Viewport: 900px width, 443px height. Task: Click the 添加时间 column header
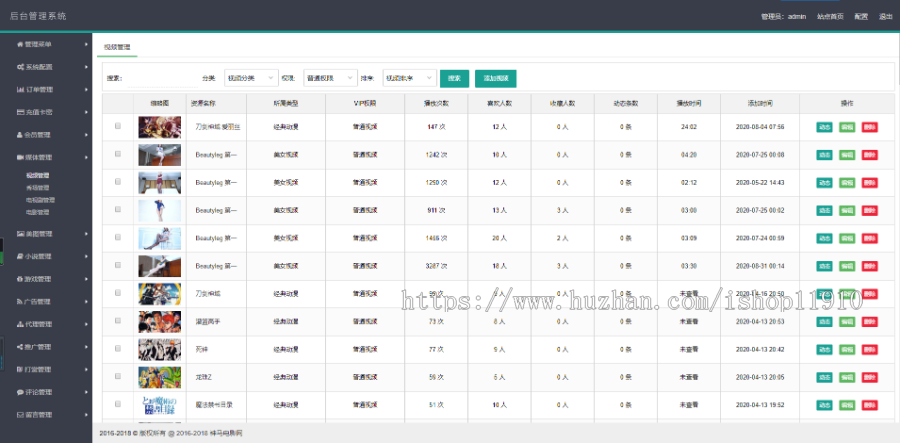pyautogui.click(x=760, y=104)
